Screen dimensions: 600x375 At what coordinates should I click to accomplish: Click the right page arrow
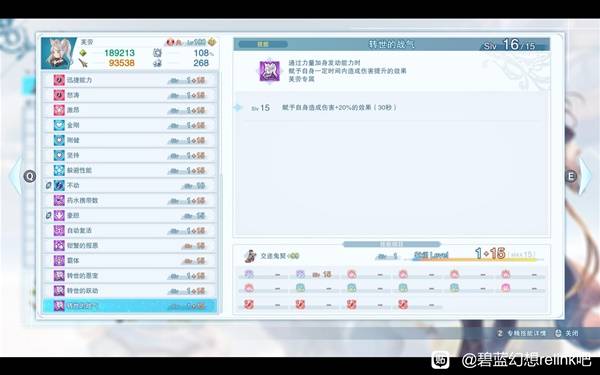(585, 176)
